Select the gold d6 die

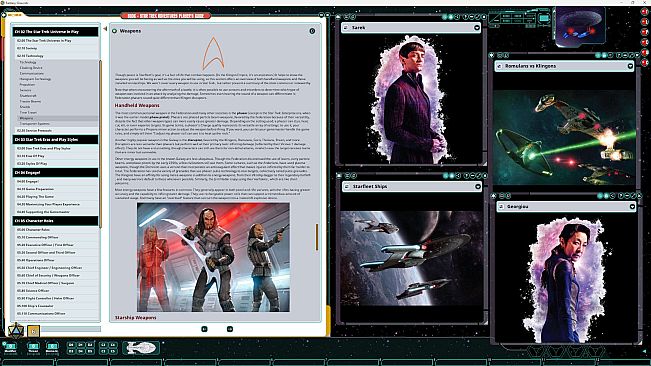click(x=34, y=331)
